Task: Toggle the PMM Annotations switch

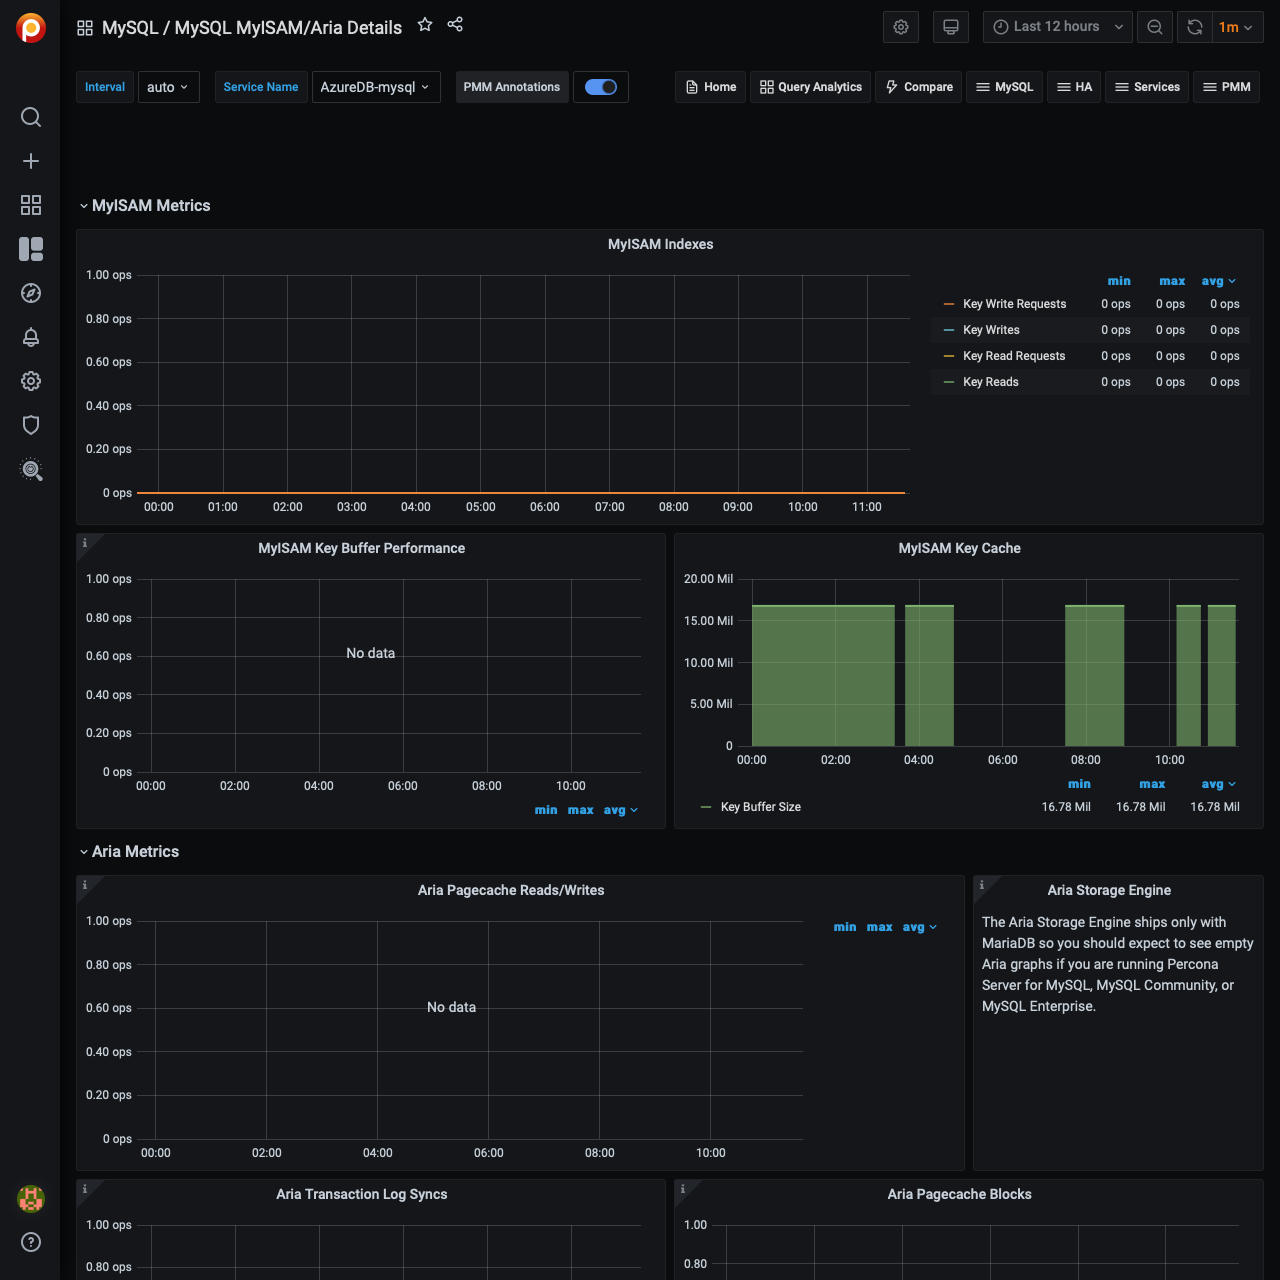Action: 601,87
